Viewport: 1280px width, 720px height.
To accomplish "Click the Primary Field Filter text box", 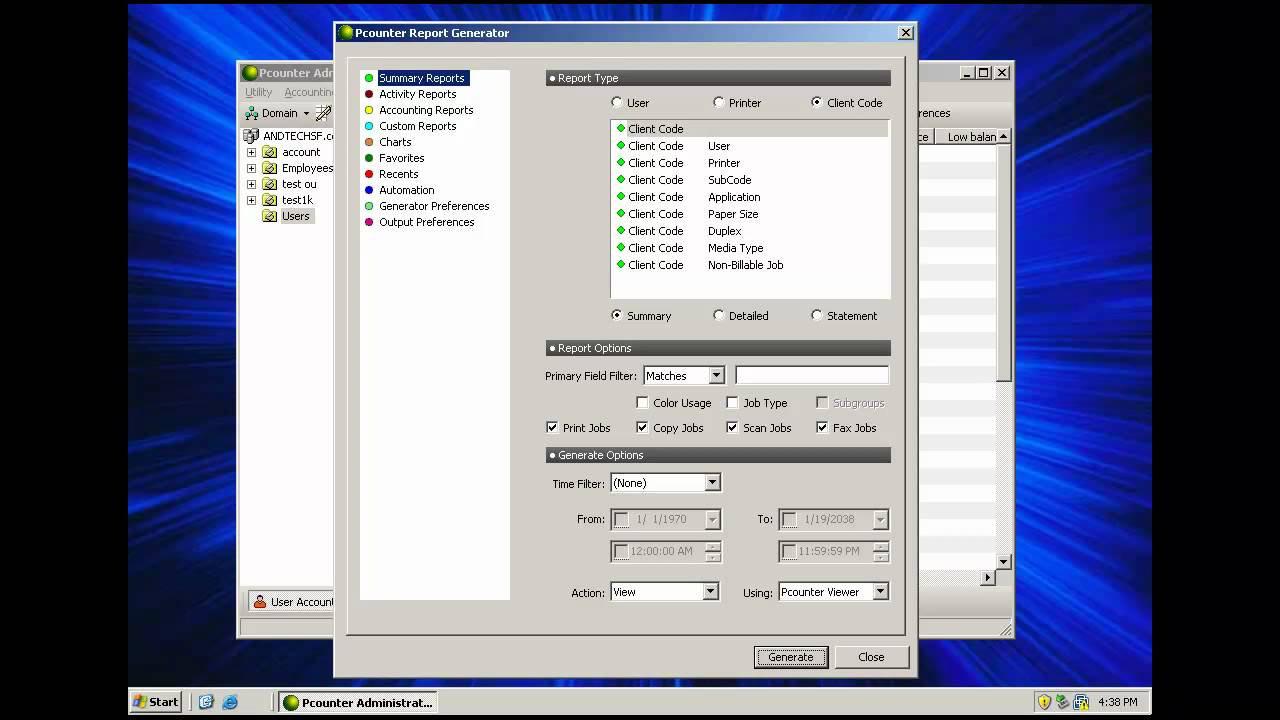I will (812, 376).
